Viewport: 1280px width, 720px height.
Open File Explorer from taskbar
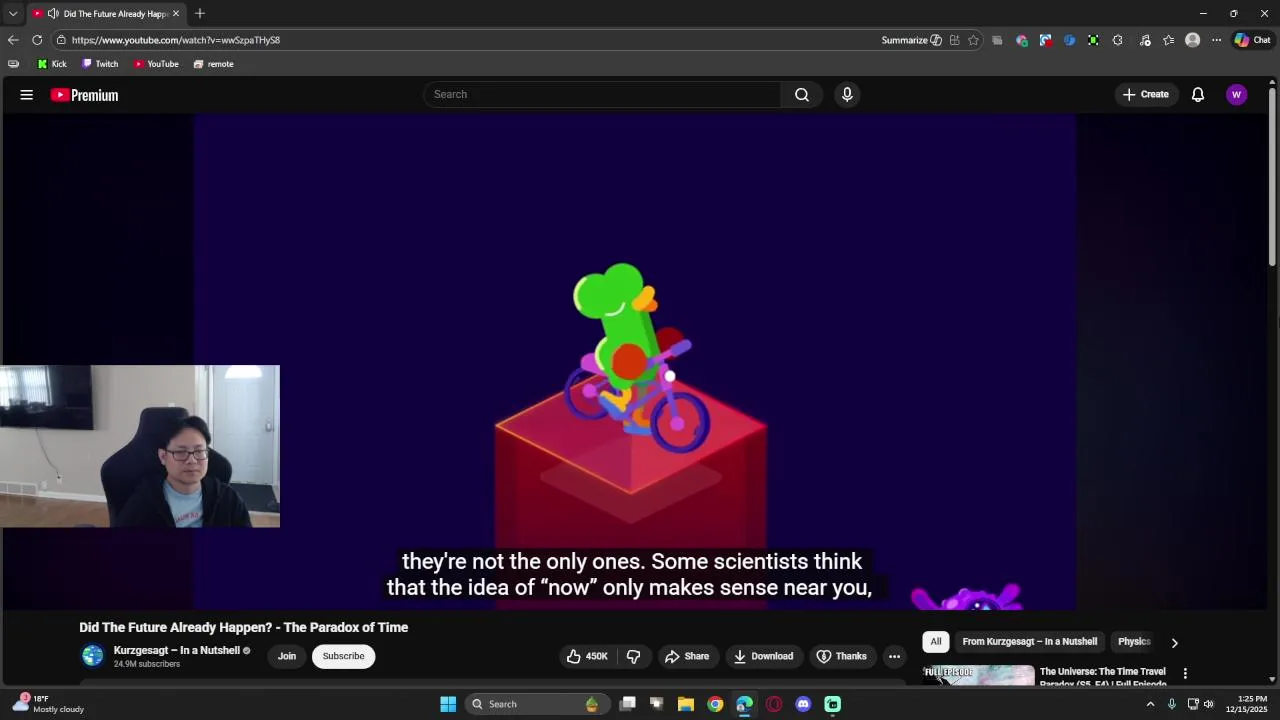pyautogui.click(x=686, y=704)
